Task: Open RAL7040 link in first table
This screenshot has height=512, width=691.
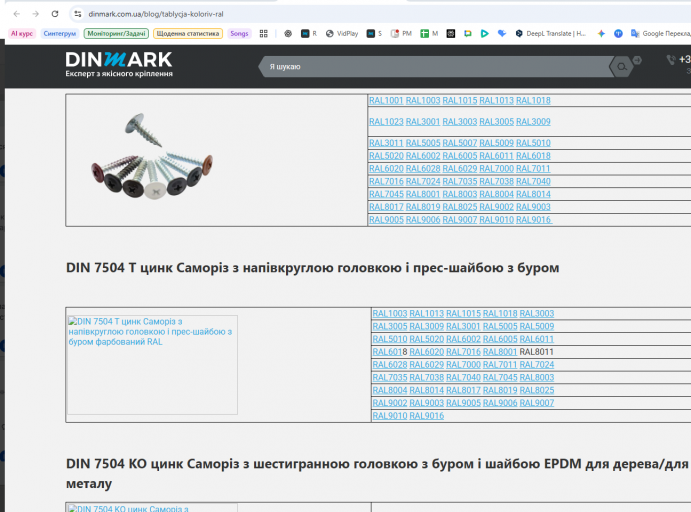Action: pyautogui.click(x=533, y=182)
